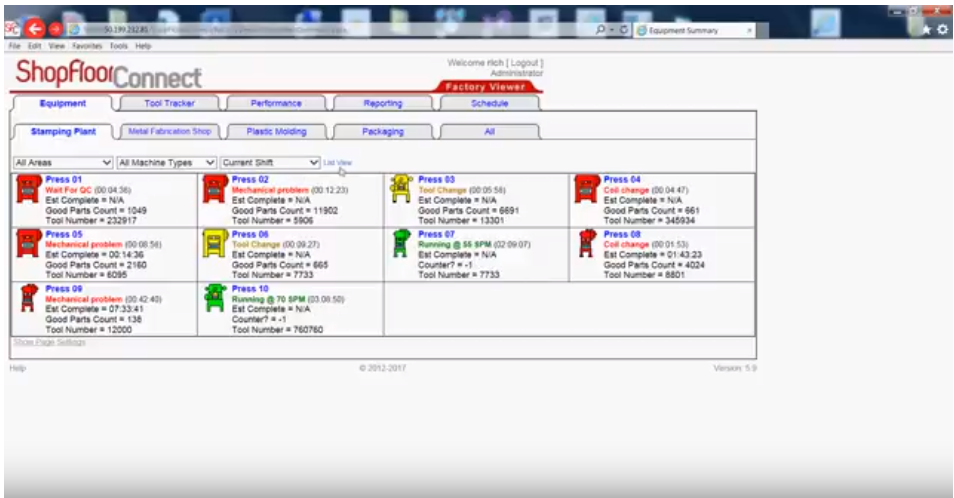Open the Favorites menu in browser
This screenshot has width=954, height=498.
click(85, 46)
